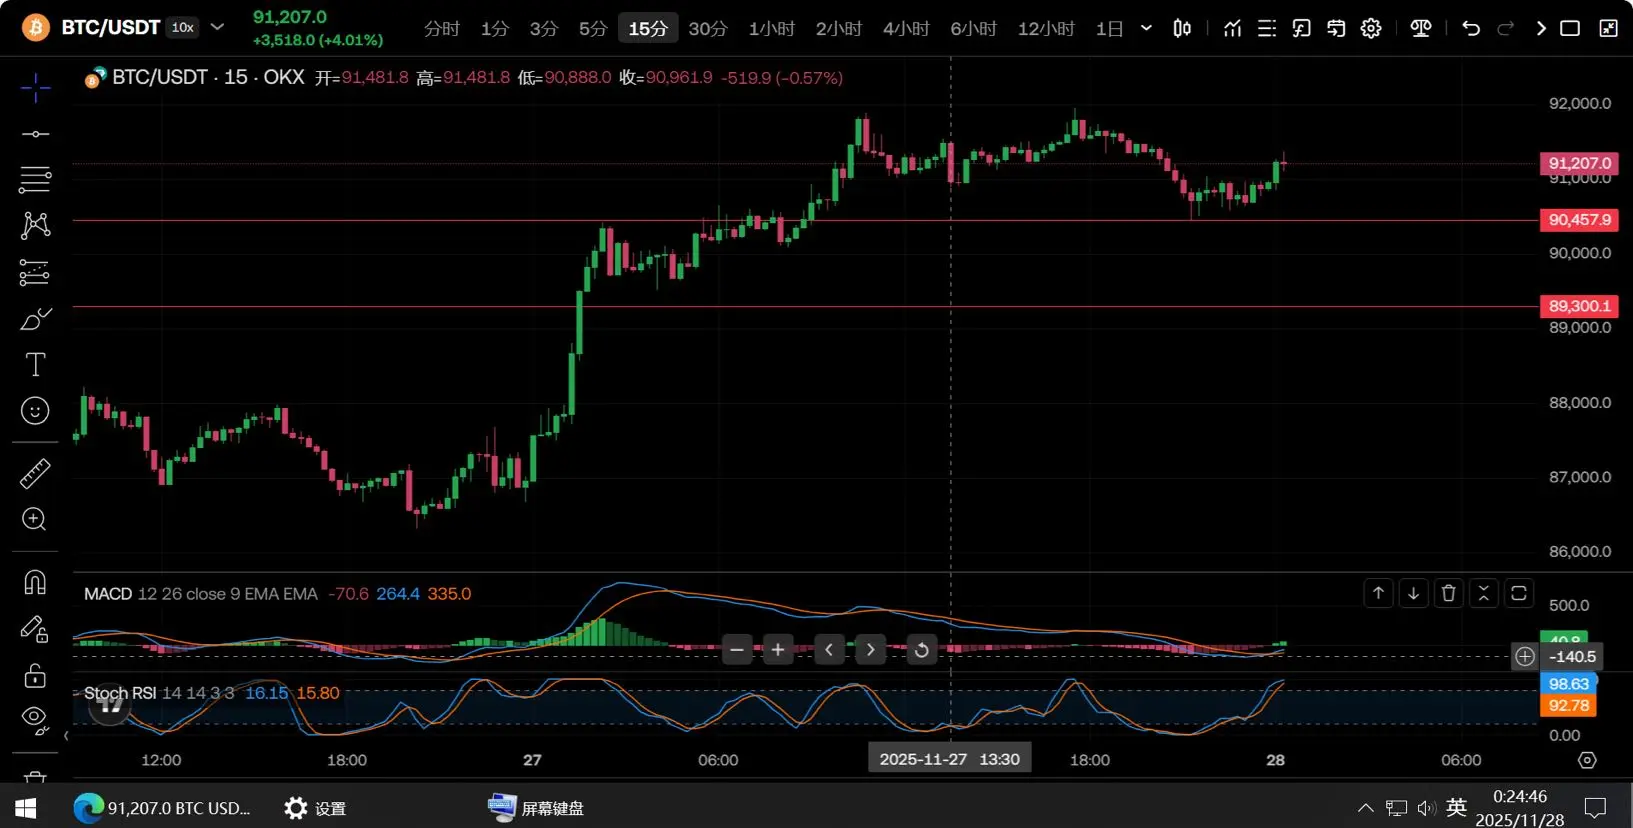Redo the last chart action
This screenshot has height=828, width=1633.
[x=1506, y=28]
